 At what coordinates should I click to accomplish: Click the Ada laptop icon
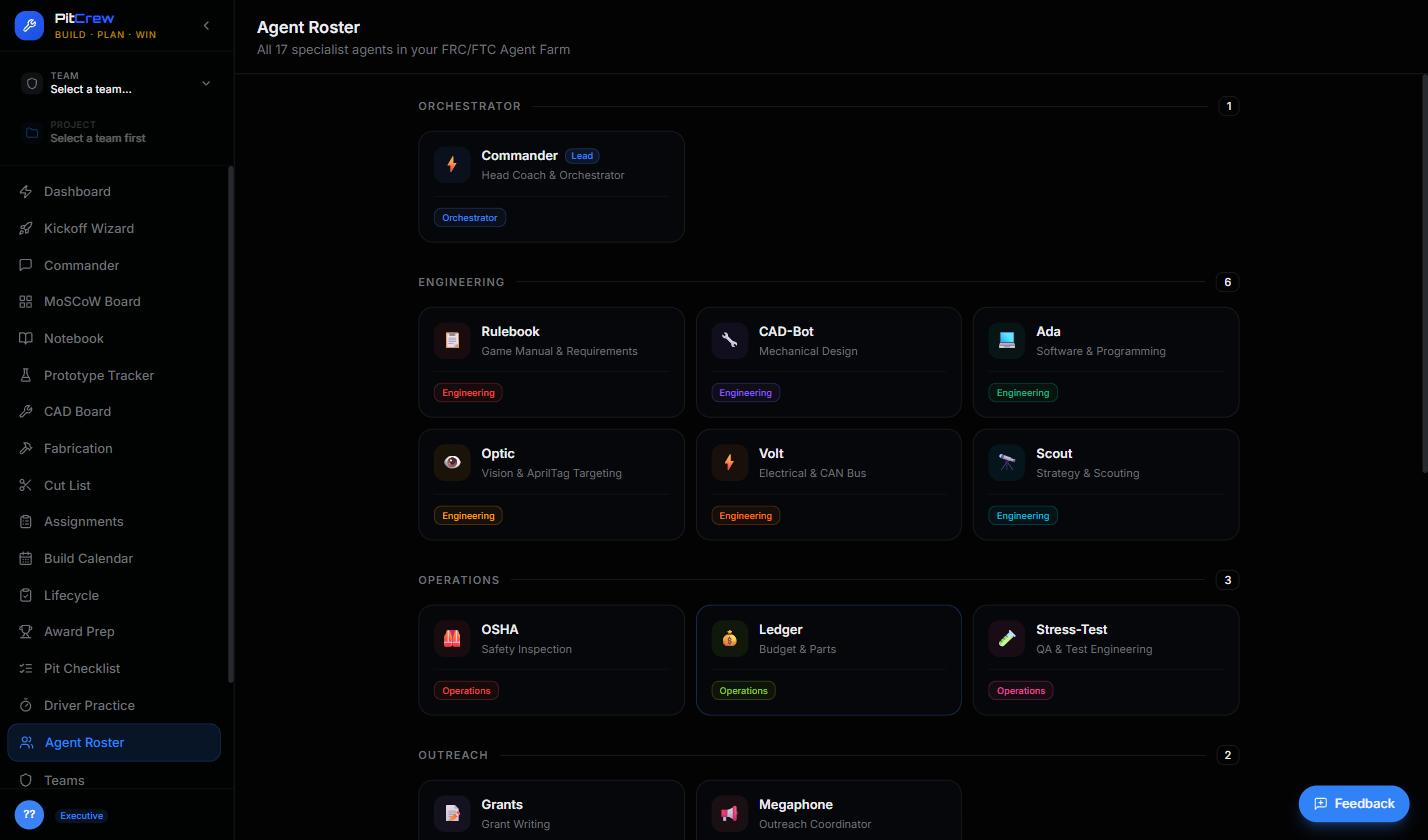coord(1007,340)
